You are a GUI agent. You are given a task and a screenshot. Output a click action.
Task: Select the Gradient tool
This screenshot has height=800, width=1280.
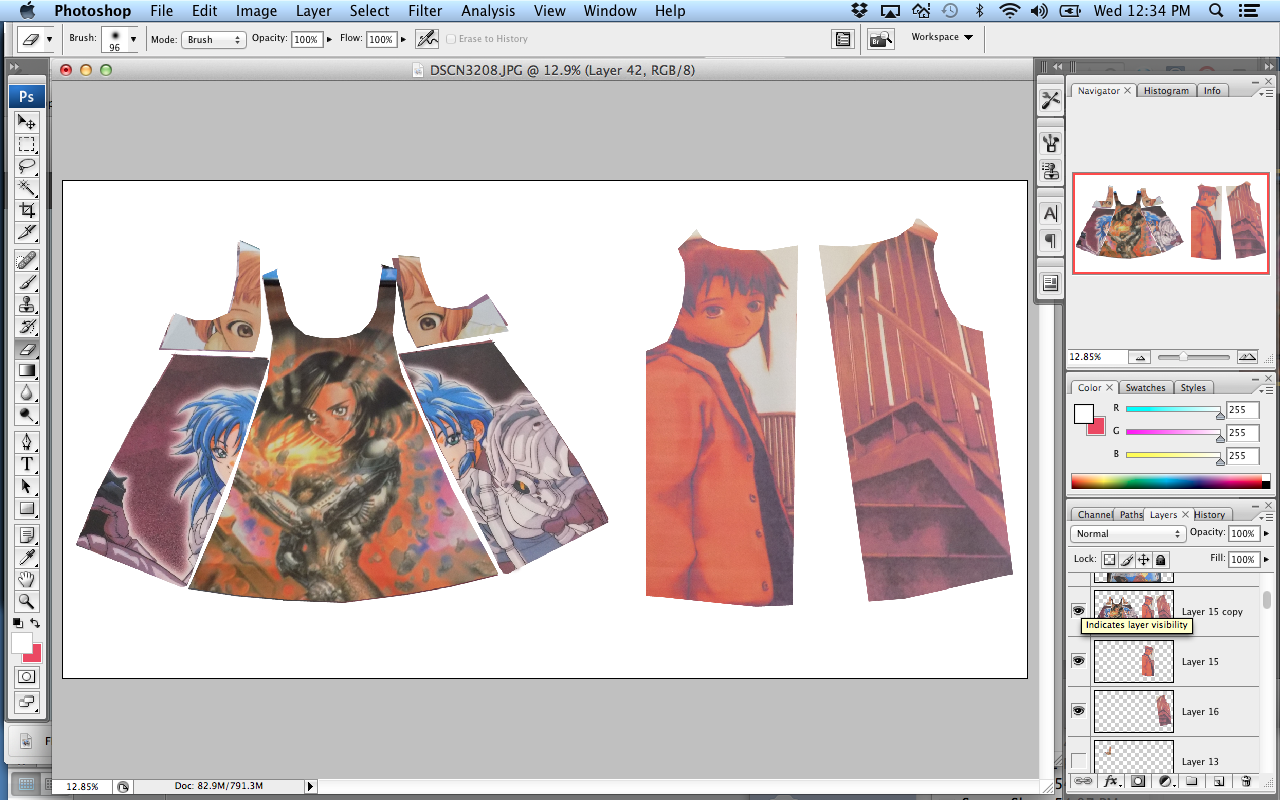pos(27,371)
